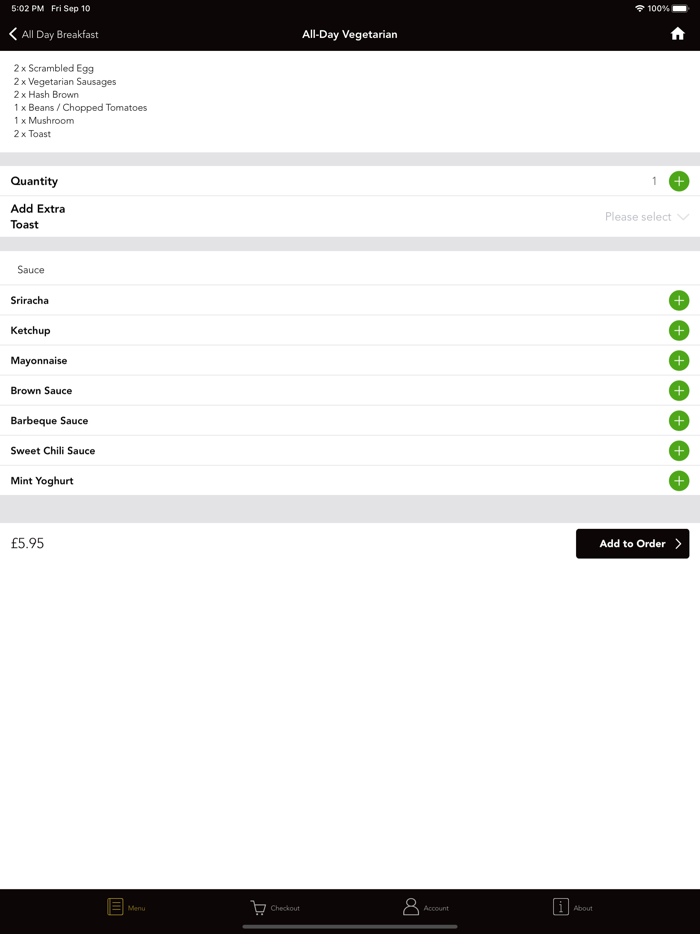The image size is (700, 934).
Task: Tap the Mint Yoghurt row label
Action: 42,481
